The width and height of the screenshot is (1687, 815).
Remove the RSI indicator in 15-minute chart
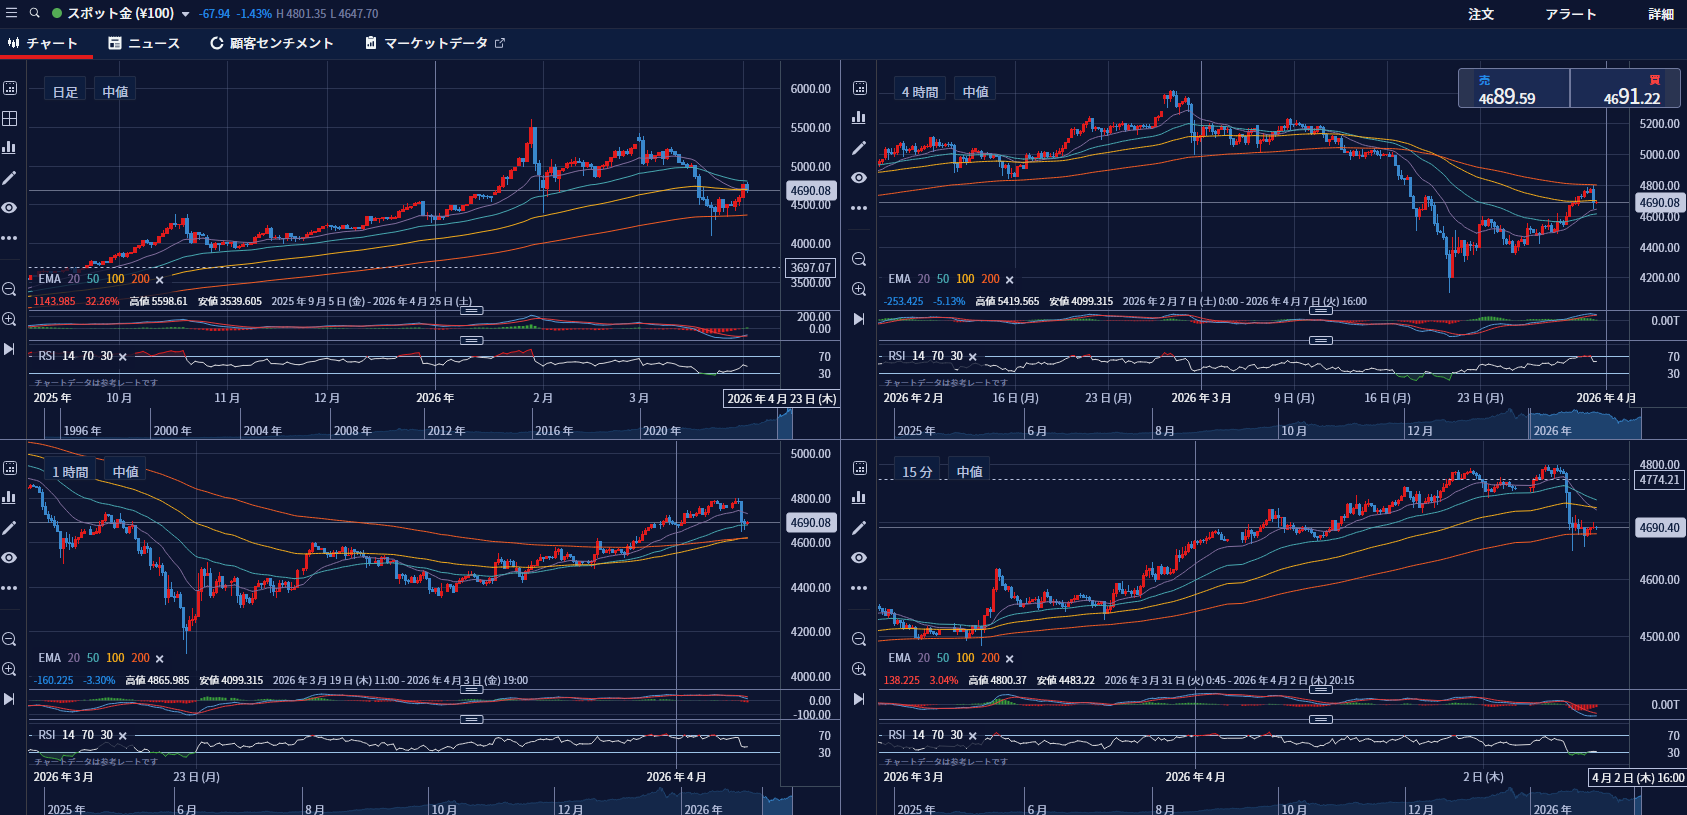pyautogui.click(x=973, y=736)
